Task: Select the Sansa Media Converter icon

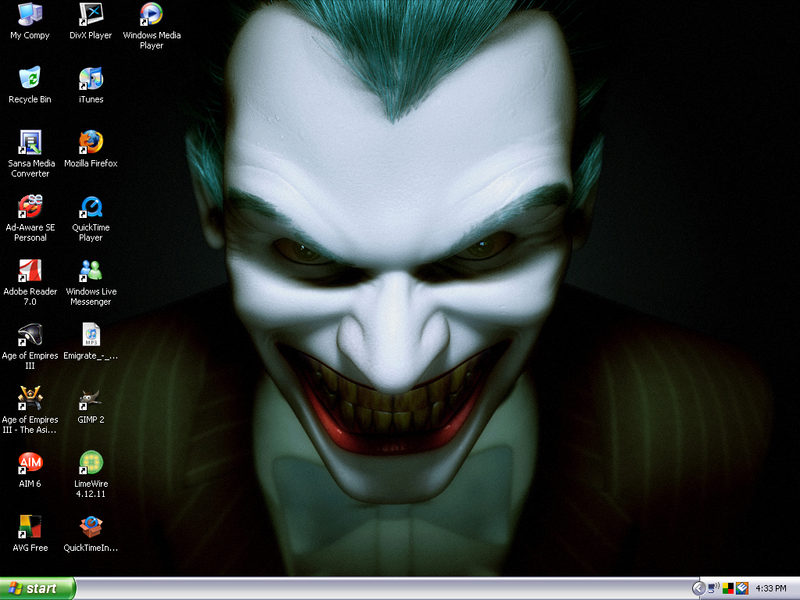Action: point(30,143)
